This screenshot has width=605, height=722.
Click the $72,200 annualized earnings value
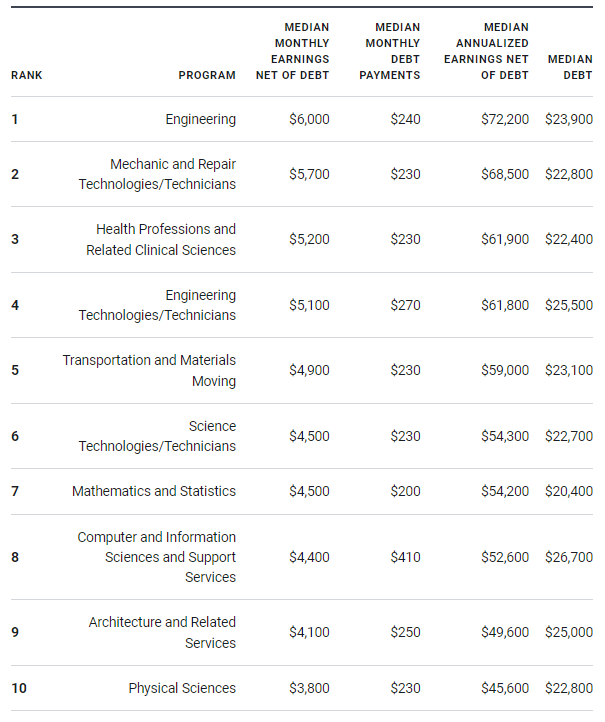tap(505, 119)
